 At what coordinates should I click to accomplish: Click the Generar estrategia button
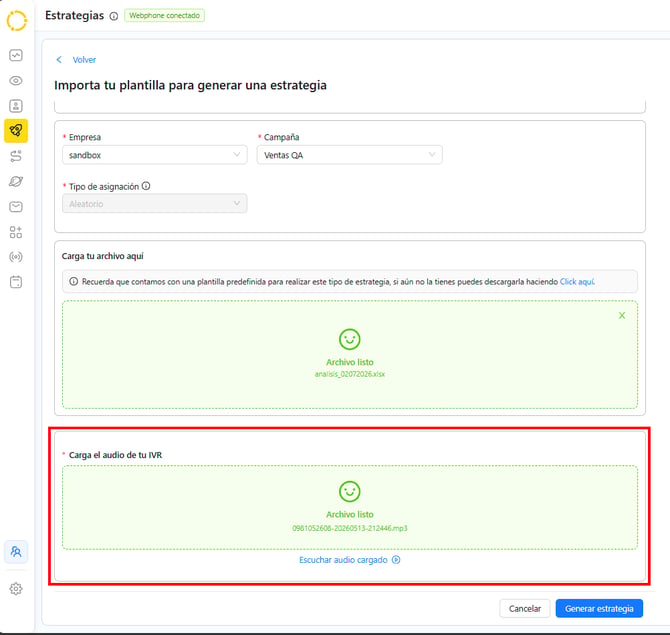pos(599,609)
